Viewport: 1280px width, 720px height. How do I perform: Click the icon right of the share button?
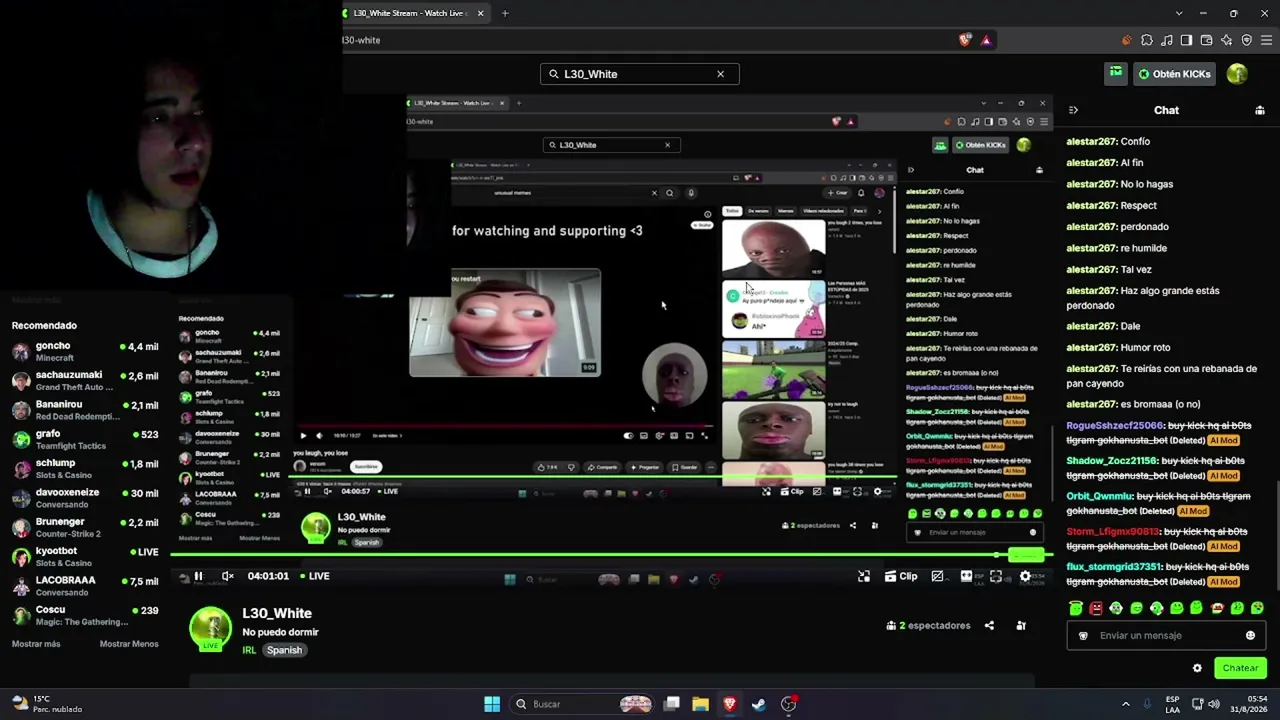[1021, 626]
